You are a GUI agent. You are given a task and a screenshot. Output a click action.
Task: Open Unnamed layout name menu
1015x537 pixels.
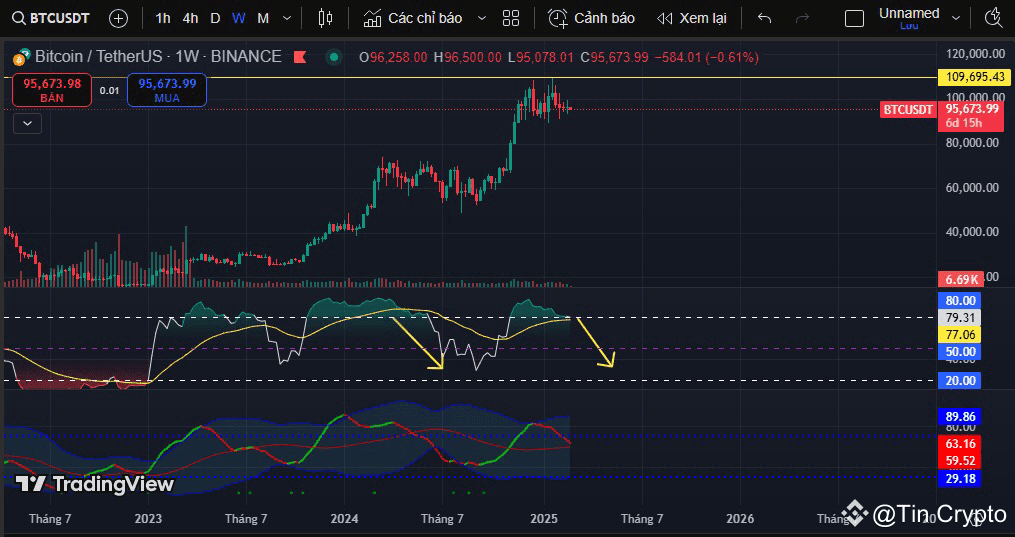click(909, 12)
